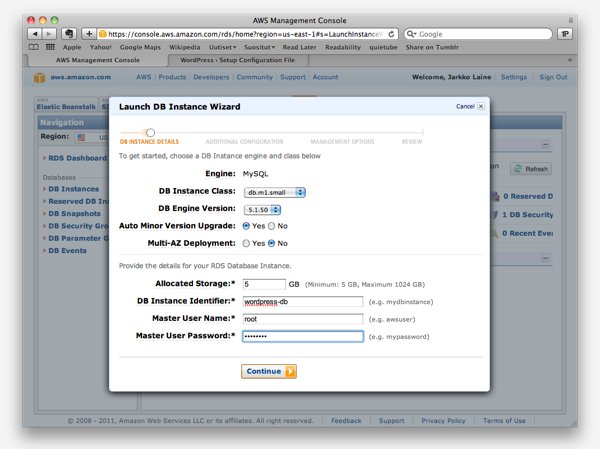The image size is (600, 449).
Task: Expand the Uutiset bookmarks folder
Action: coord(221,46)
